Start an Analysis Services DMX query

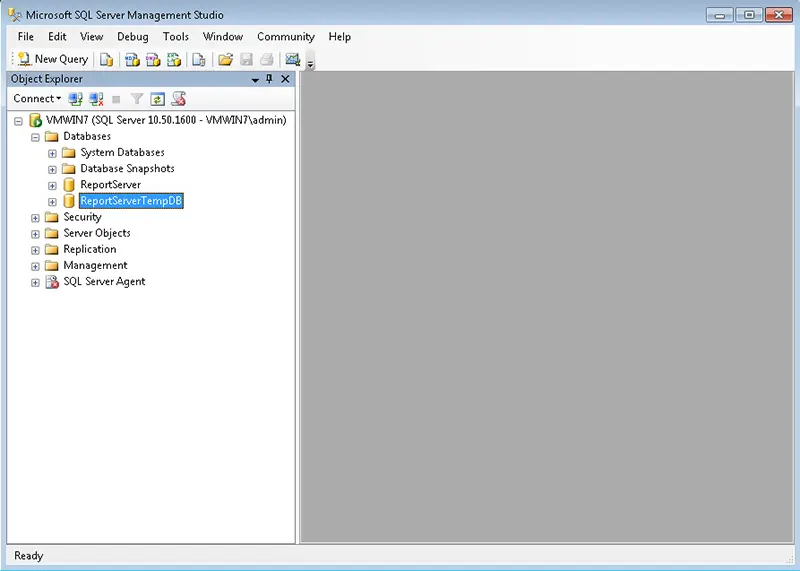click(153, 60)
